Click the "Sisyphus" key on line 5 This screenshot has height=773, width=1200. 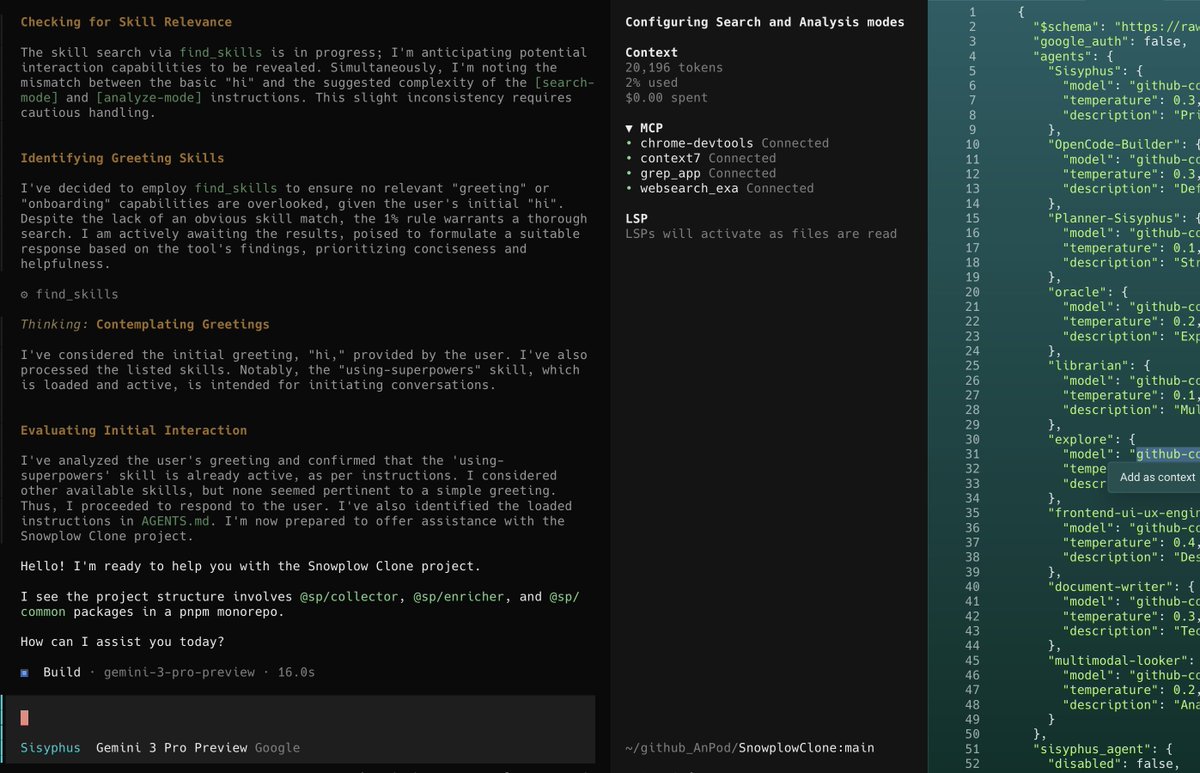pos(1085,71)
